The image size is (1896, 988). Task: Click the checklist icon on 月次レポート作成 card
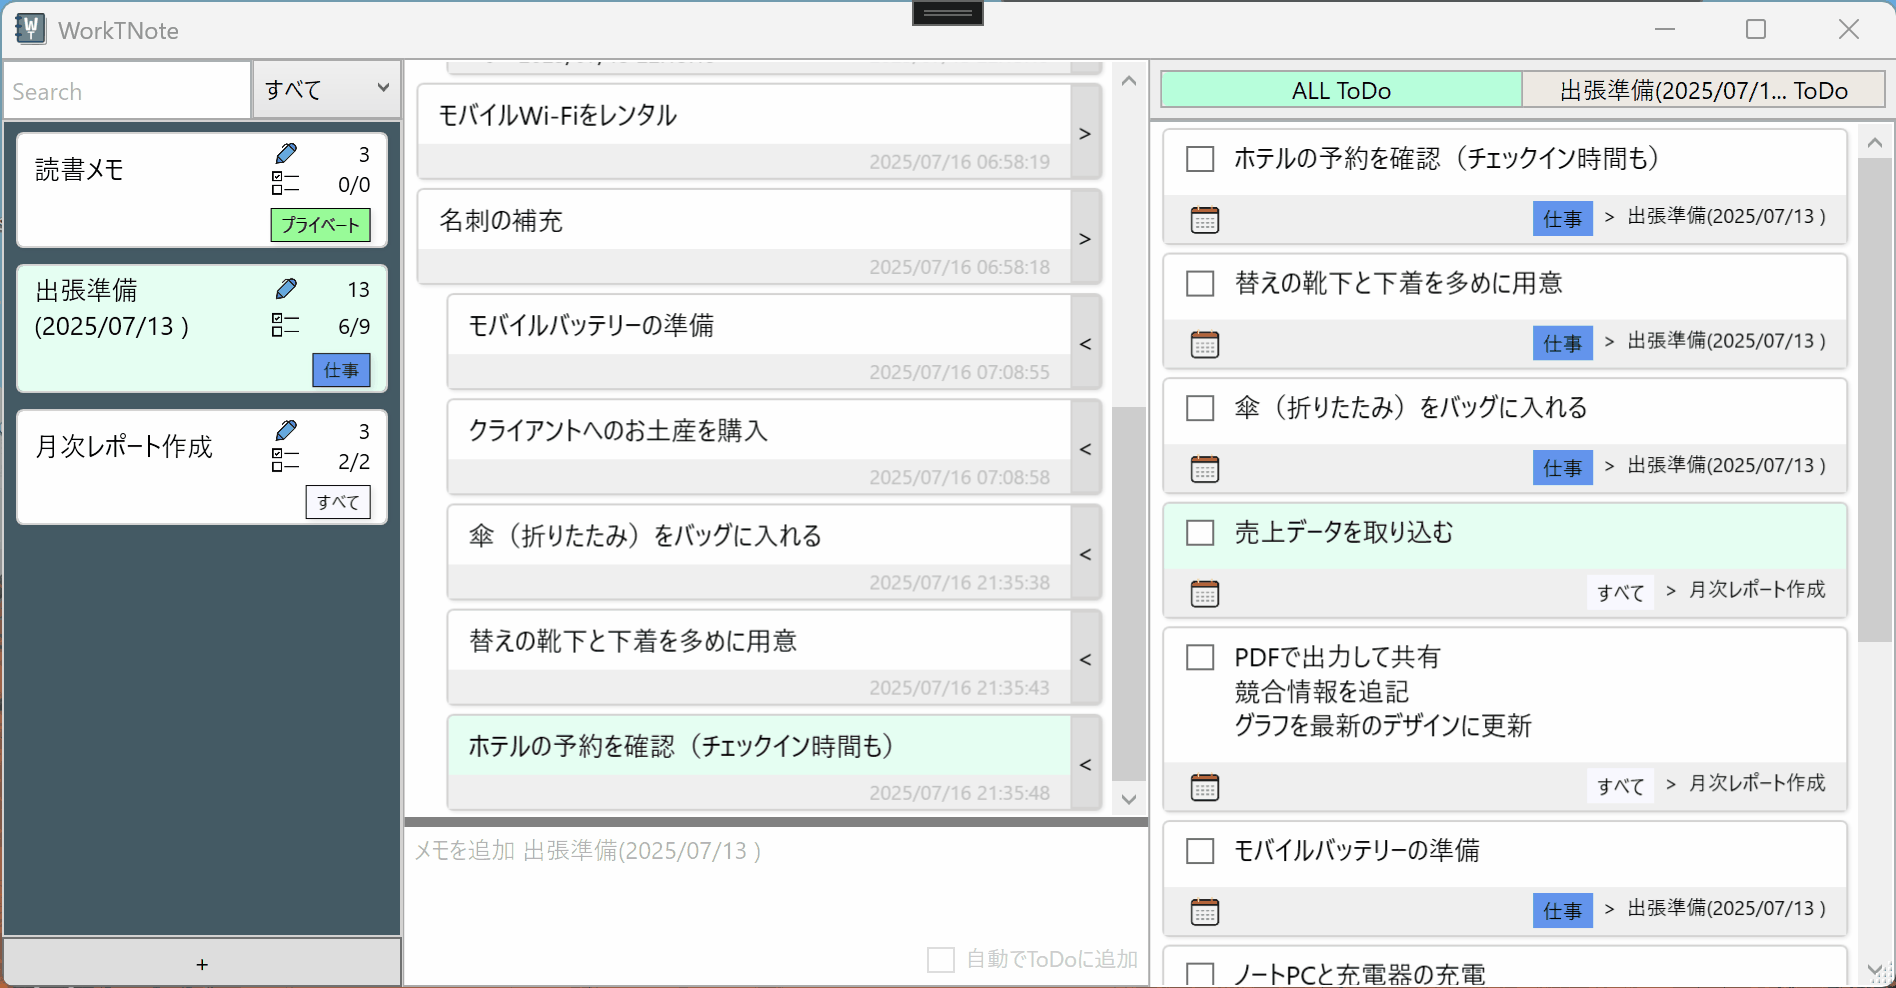coord(285,460)
